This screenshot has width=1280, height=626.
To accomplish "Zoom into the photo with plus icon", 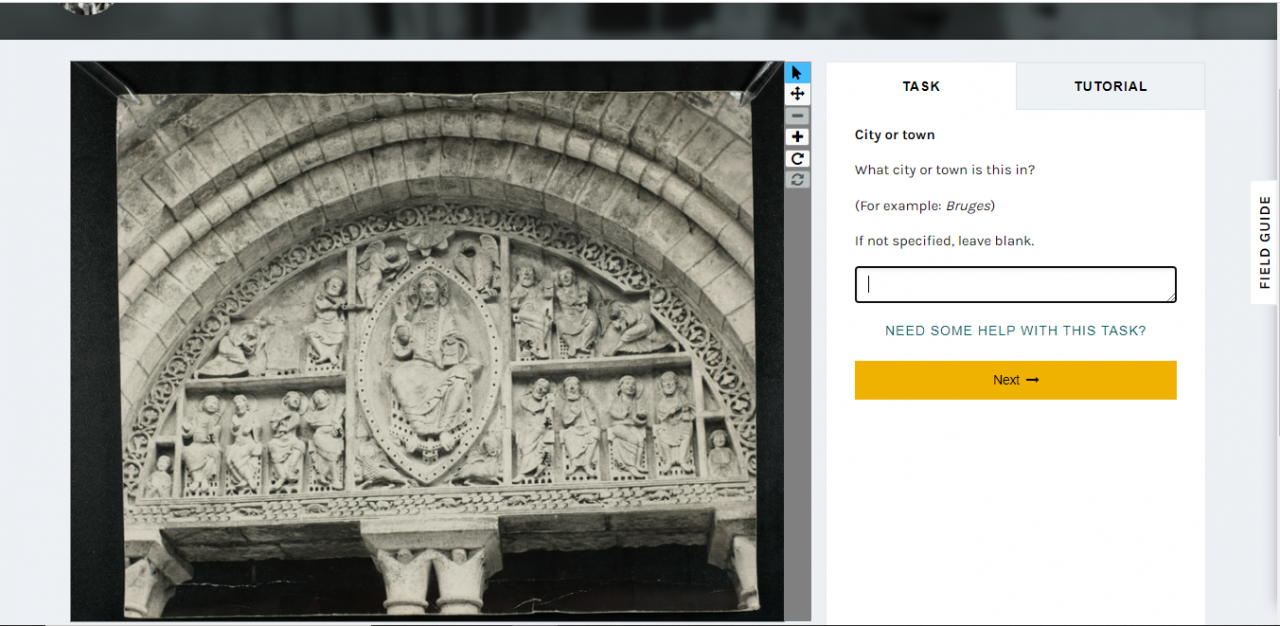I will point(797,137).
